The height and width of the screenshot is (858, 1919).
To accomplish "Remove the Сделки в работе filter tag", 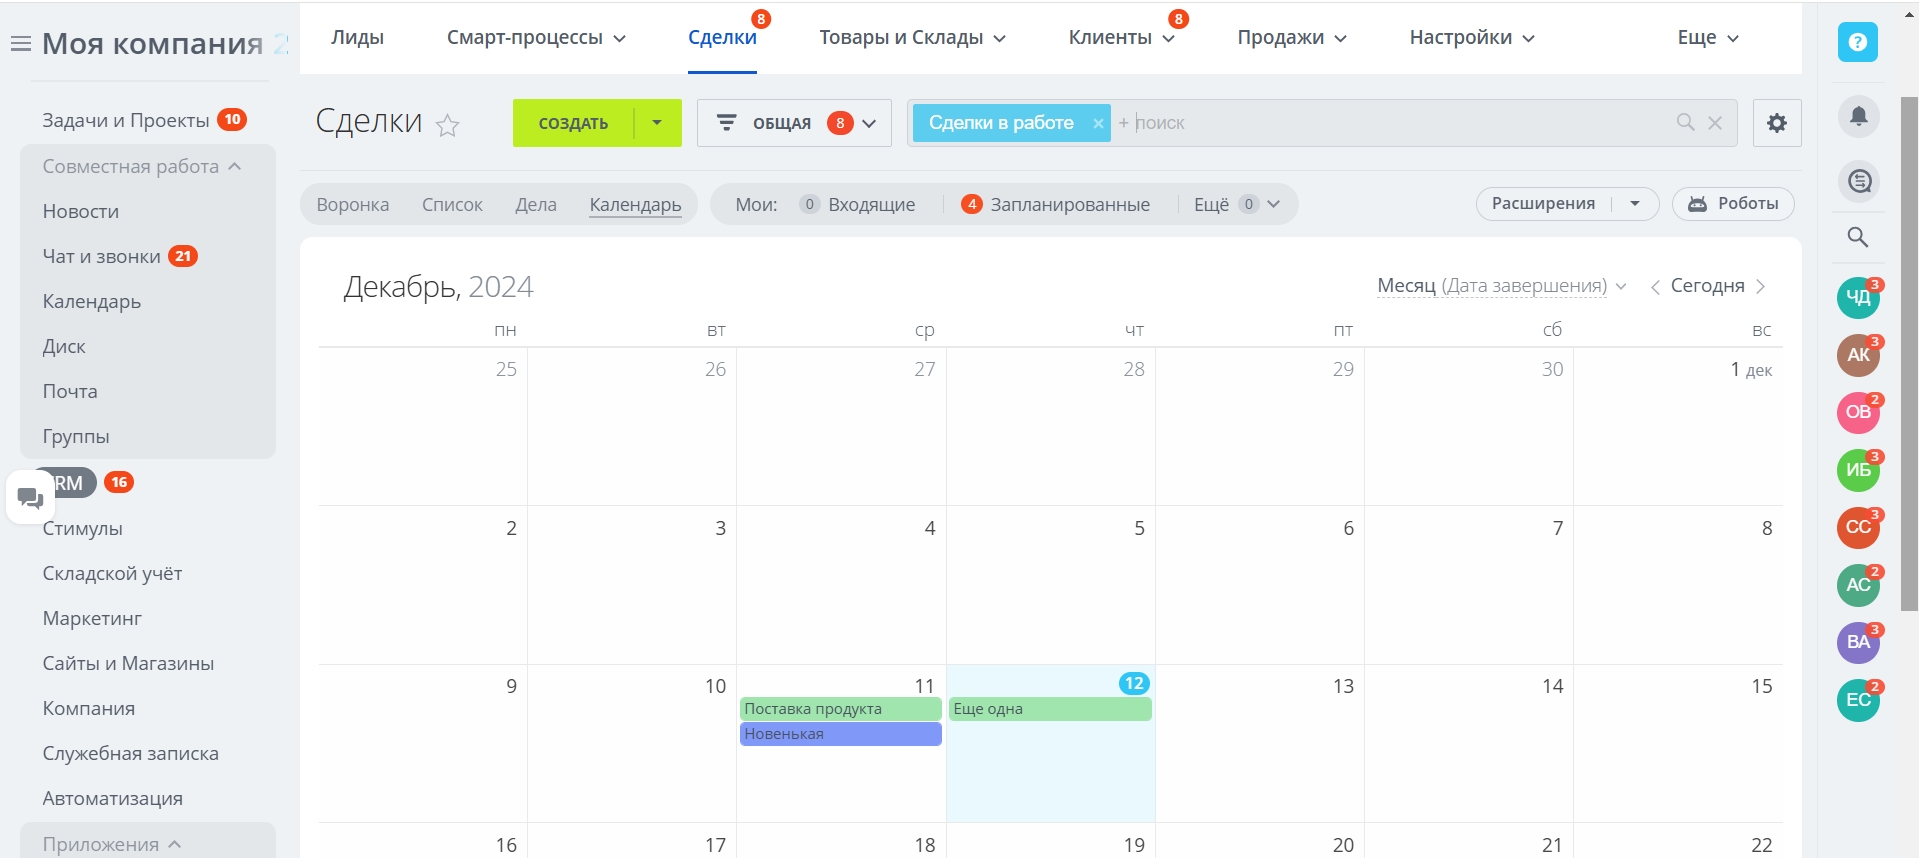I will coord(1098,123).
